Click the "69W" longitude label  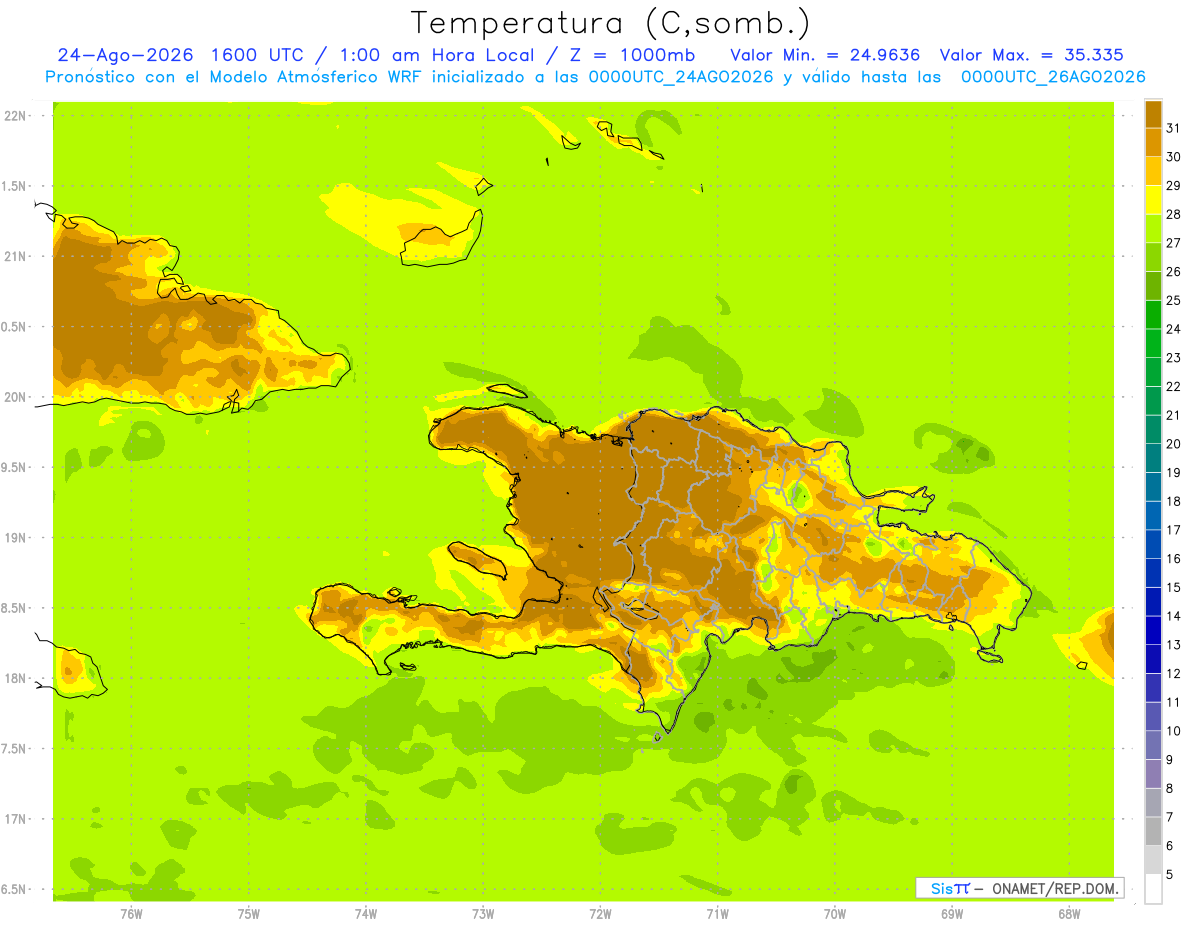click(952, 914)
